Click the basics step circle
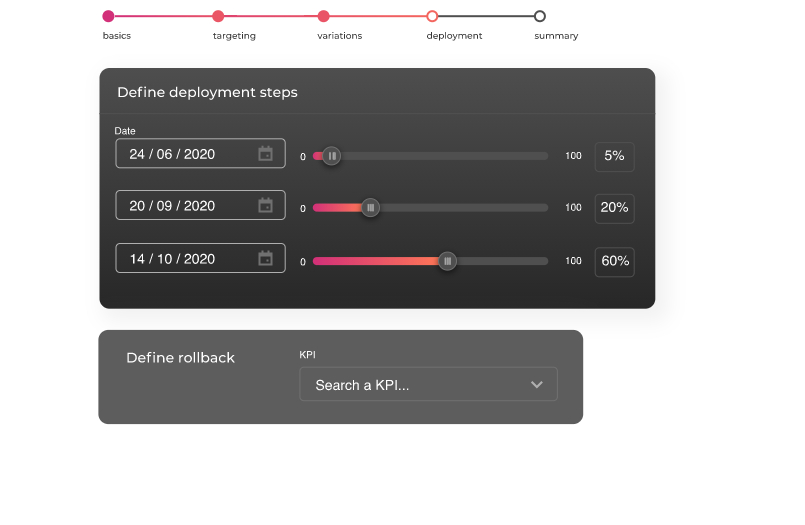Screen dimensions: 805x525 (x=108, y=16)
